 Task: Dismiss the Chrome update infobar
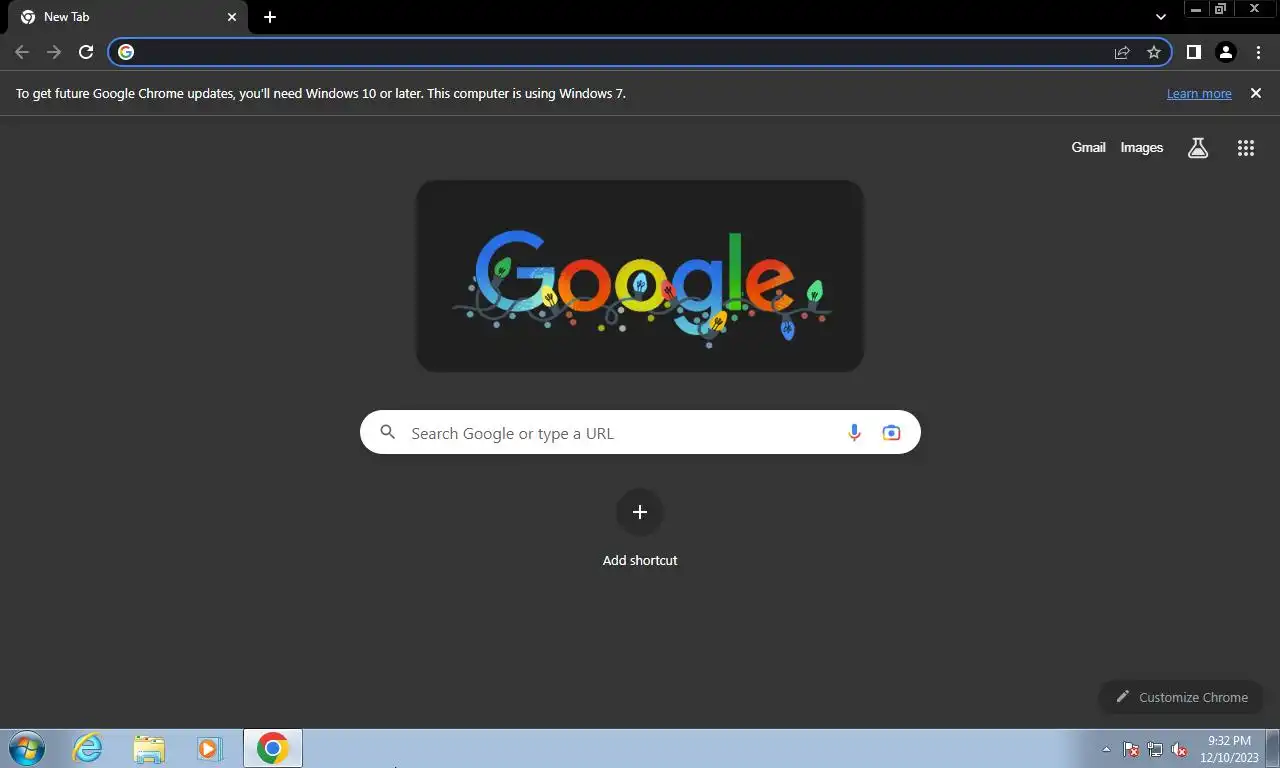click(1256, 93)
